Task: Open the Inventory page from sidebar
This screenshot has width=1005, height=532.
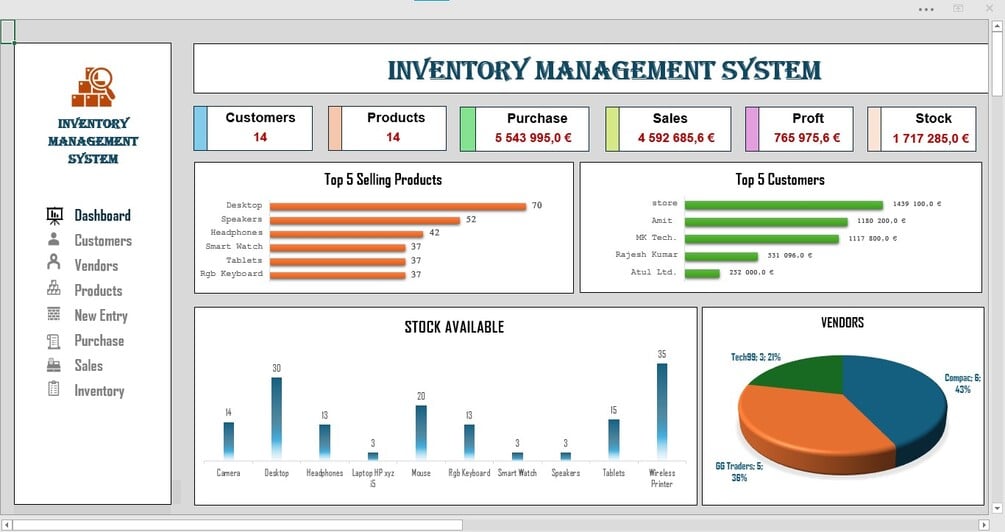Action: (99, 391)
